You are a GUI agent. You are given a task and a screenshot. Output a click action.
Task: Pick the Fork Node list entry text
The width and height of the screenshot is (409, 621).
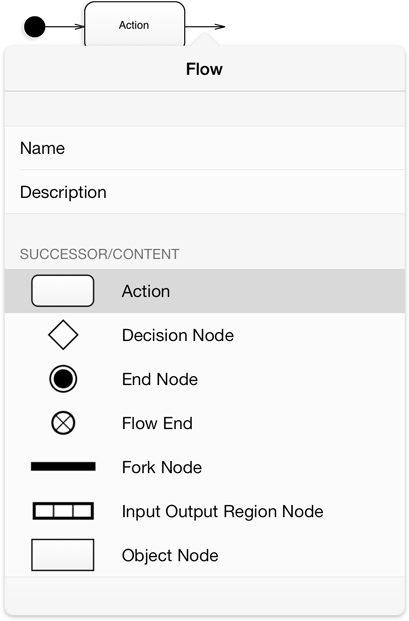[162, 467]
